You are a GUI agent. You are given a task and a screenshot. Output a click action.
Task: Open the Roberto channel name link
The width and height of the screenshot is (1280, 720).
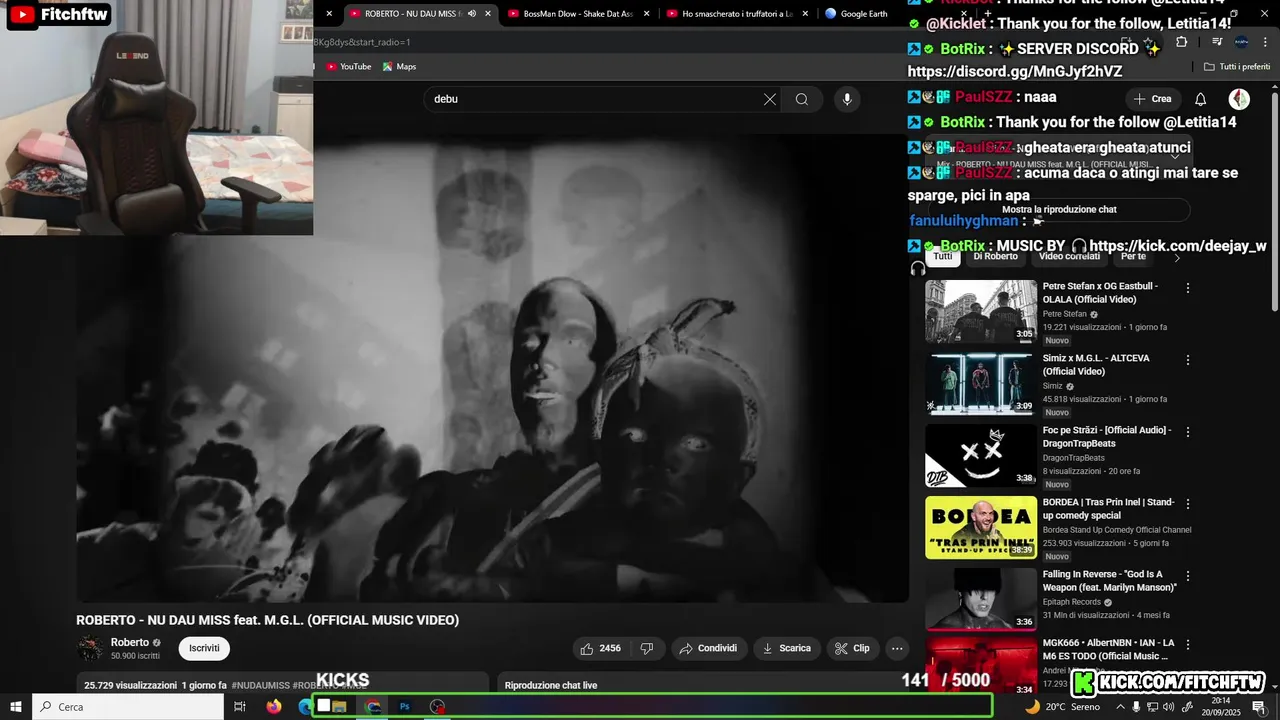[x=130, y=642]
